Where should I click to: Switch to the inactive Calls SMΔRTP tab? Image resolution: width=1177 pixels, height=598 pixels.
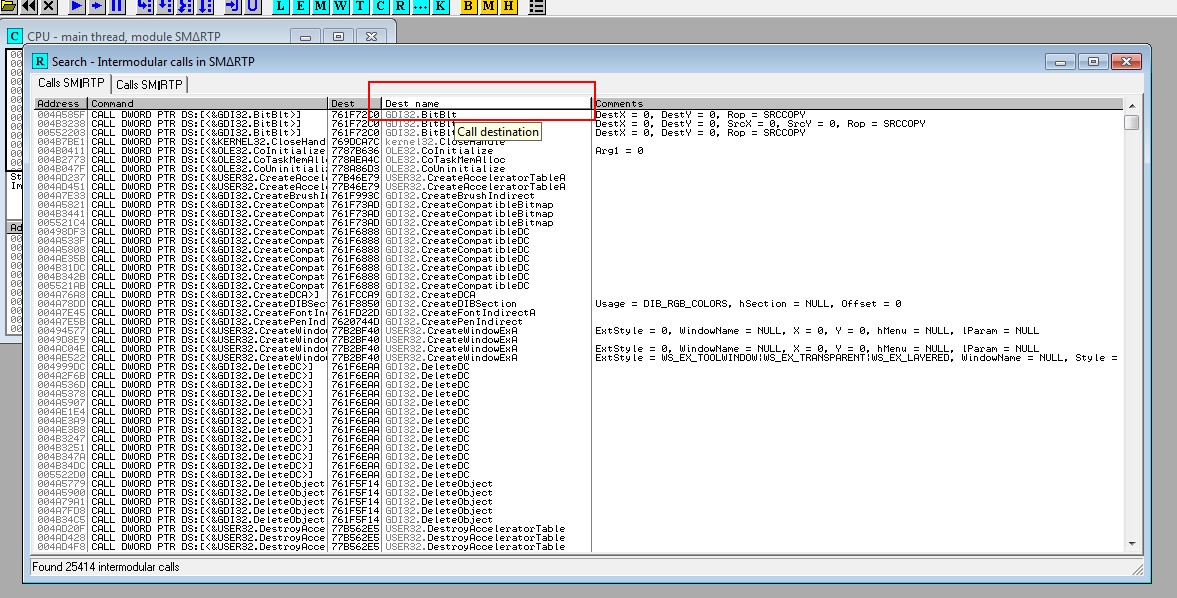tap(149, 85)
